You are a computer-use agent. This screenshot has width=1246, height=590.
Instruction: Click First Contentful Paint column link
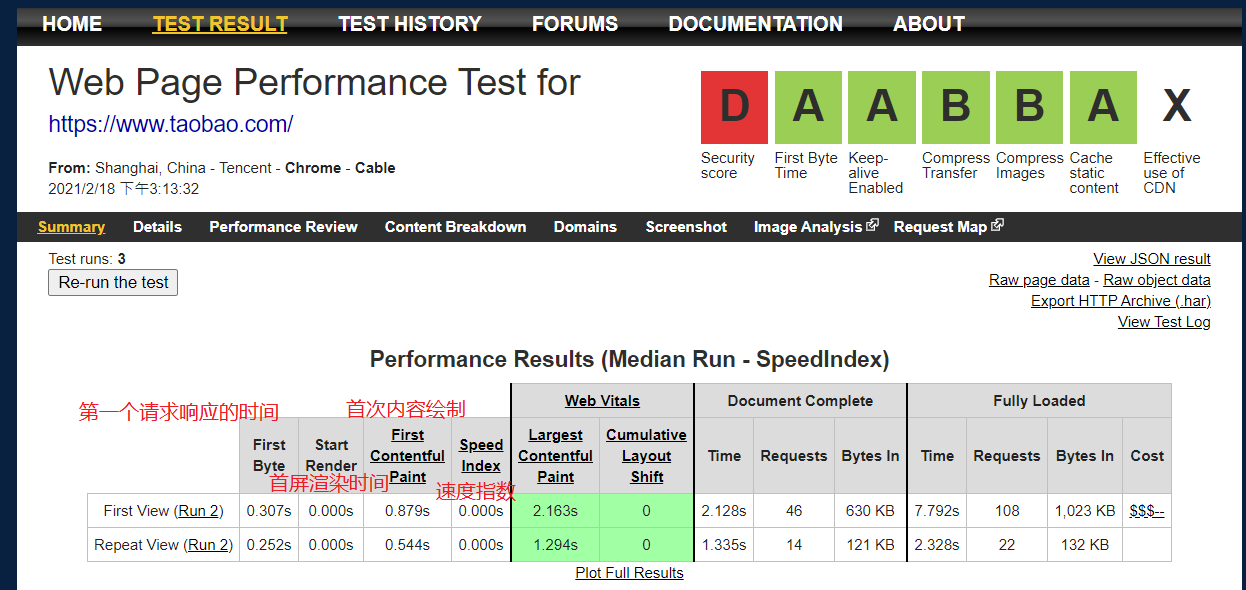(407, 456)
